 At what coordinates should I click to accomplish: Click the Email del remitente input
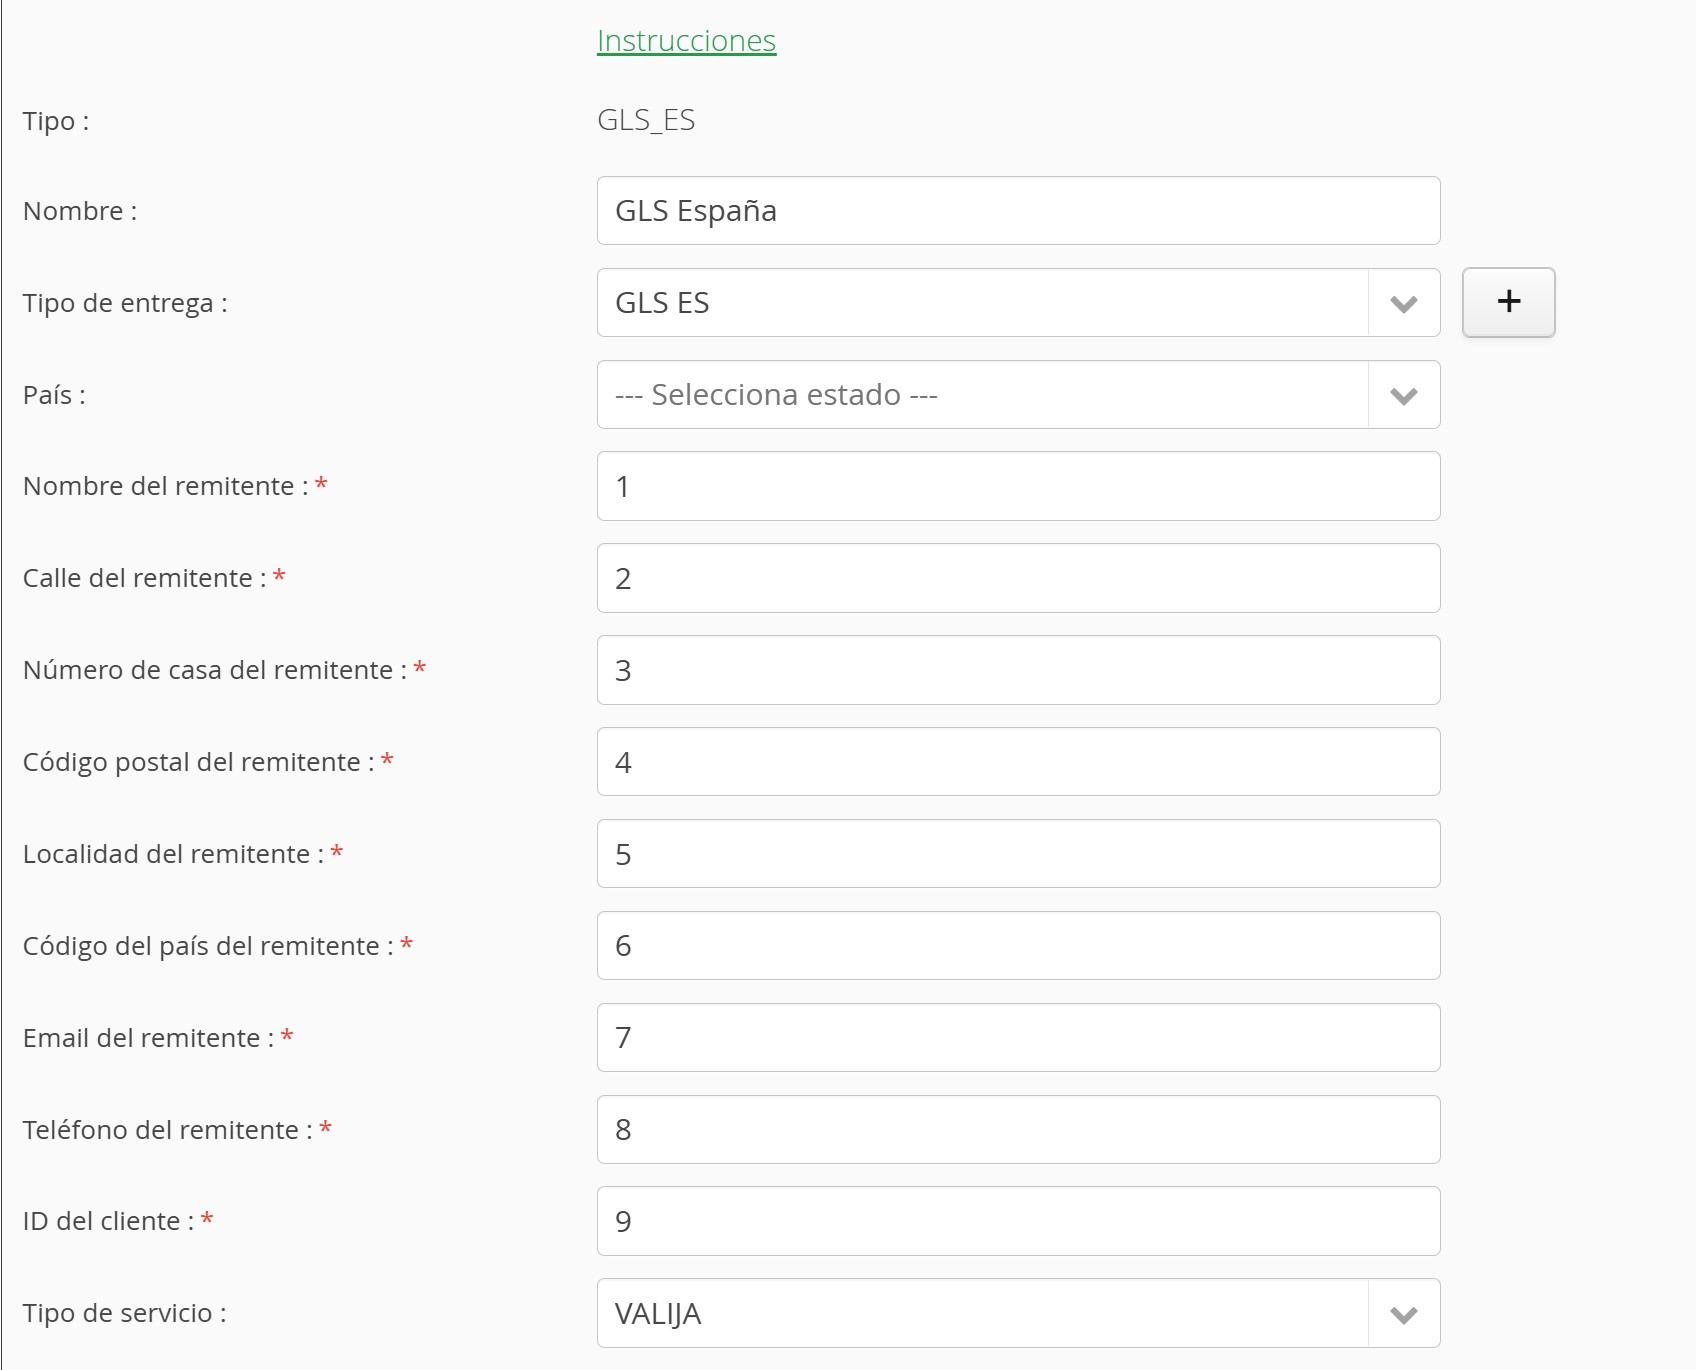[1018, 1038]
